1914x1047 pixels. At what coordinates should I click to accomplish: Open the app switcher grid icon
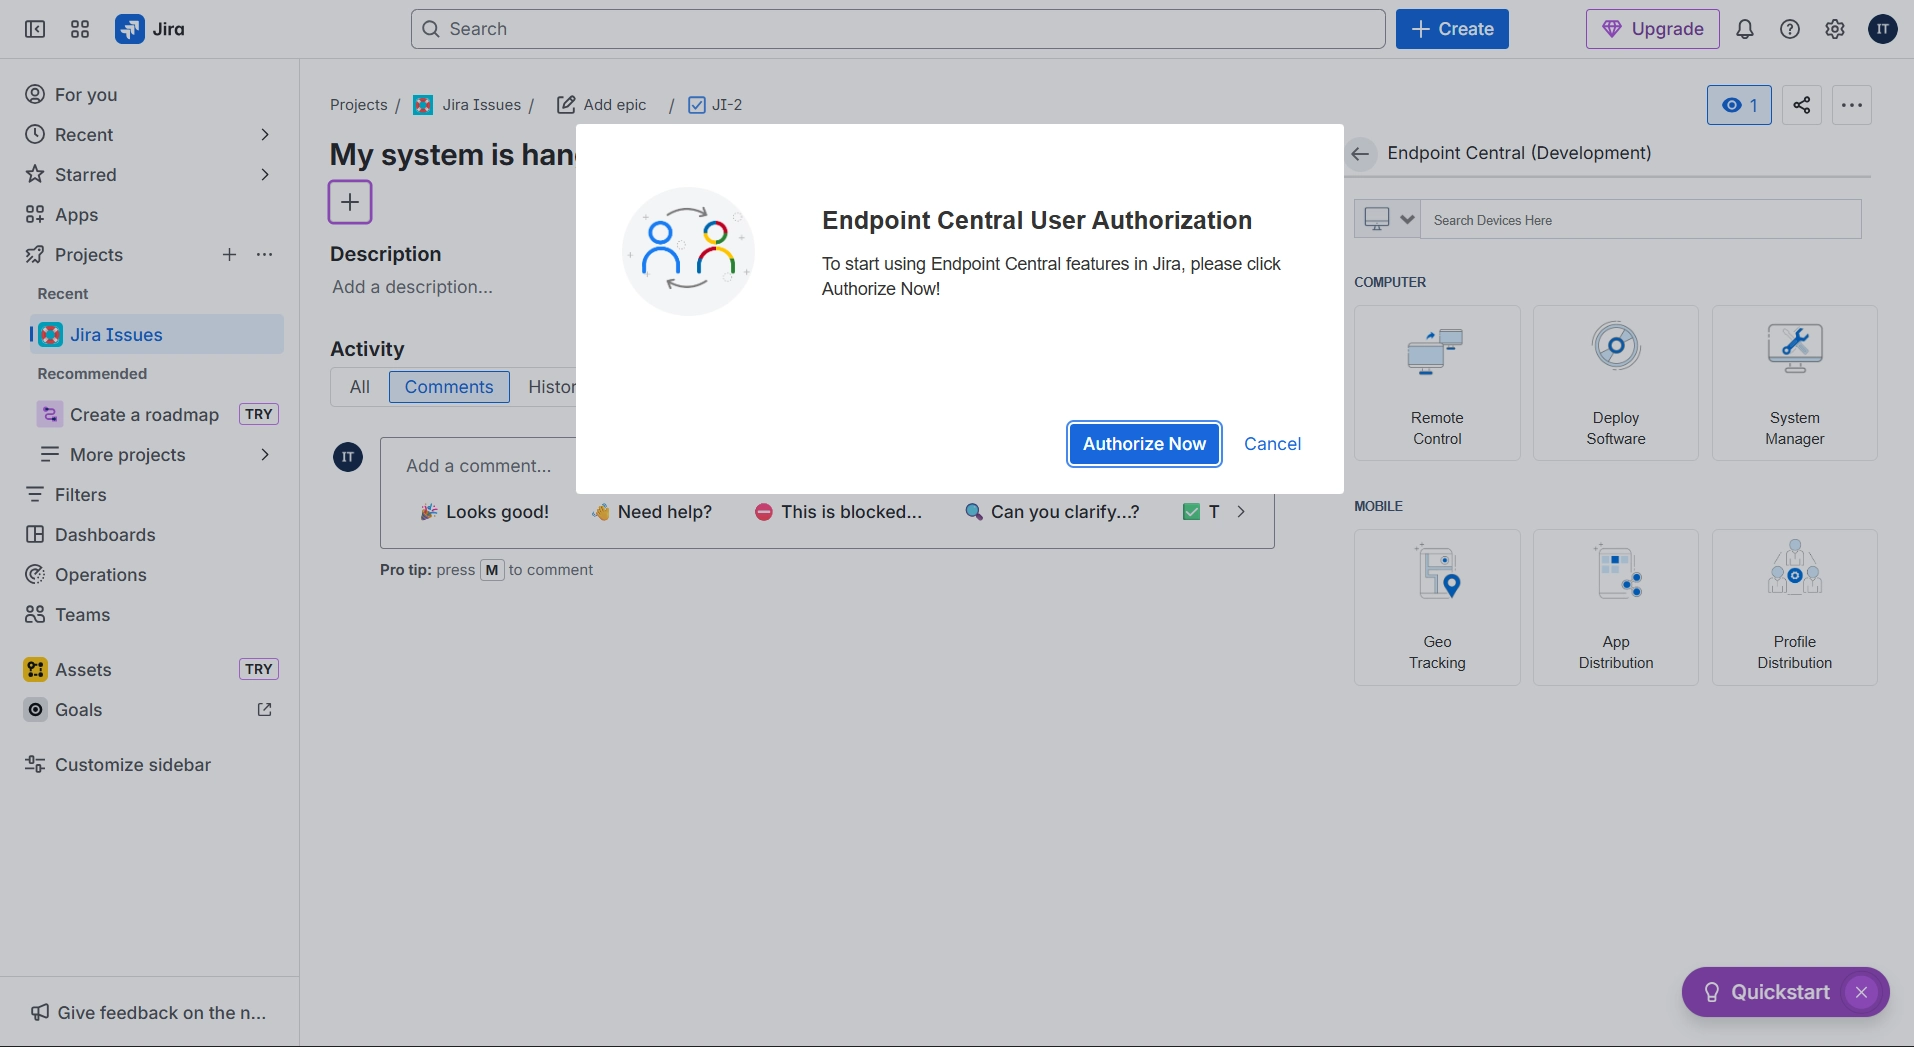[x=80, y=29]
